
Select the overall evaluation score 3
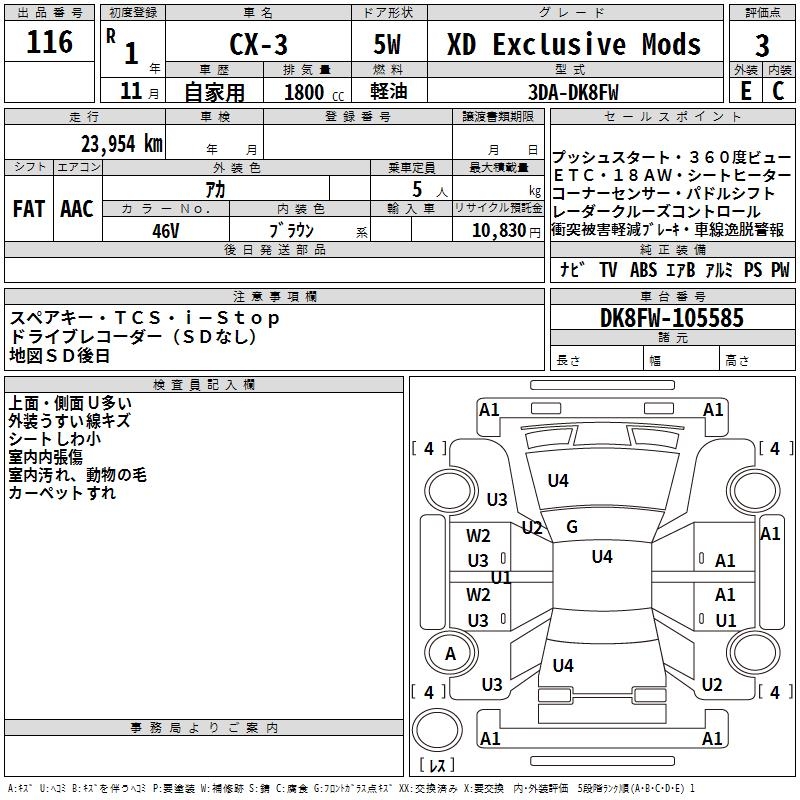[762, 46]
